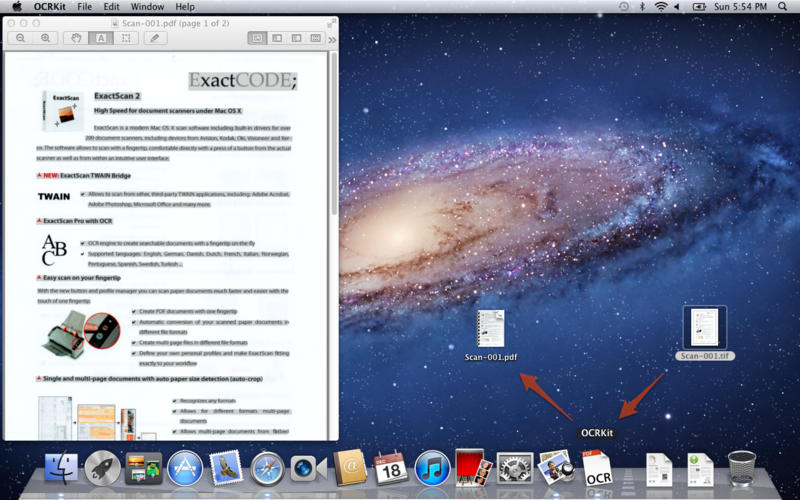
Task: Open the File menu
Action: coord(84,7)
